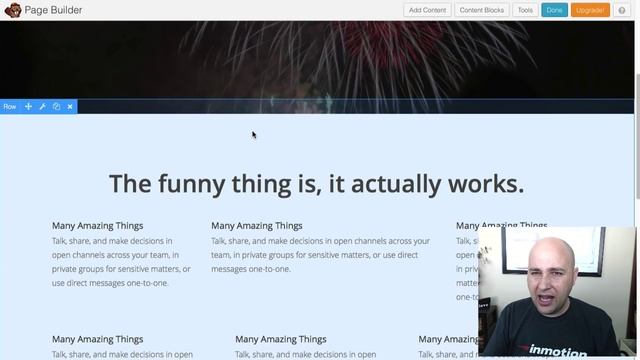The height and width of the screenshot is (360, 640).
Task: Open the Content Blocks panel
Action: pos(482,10)
